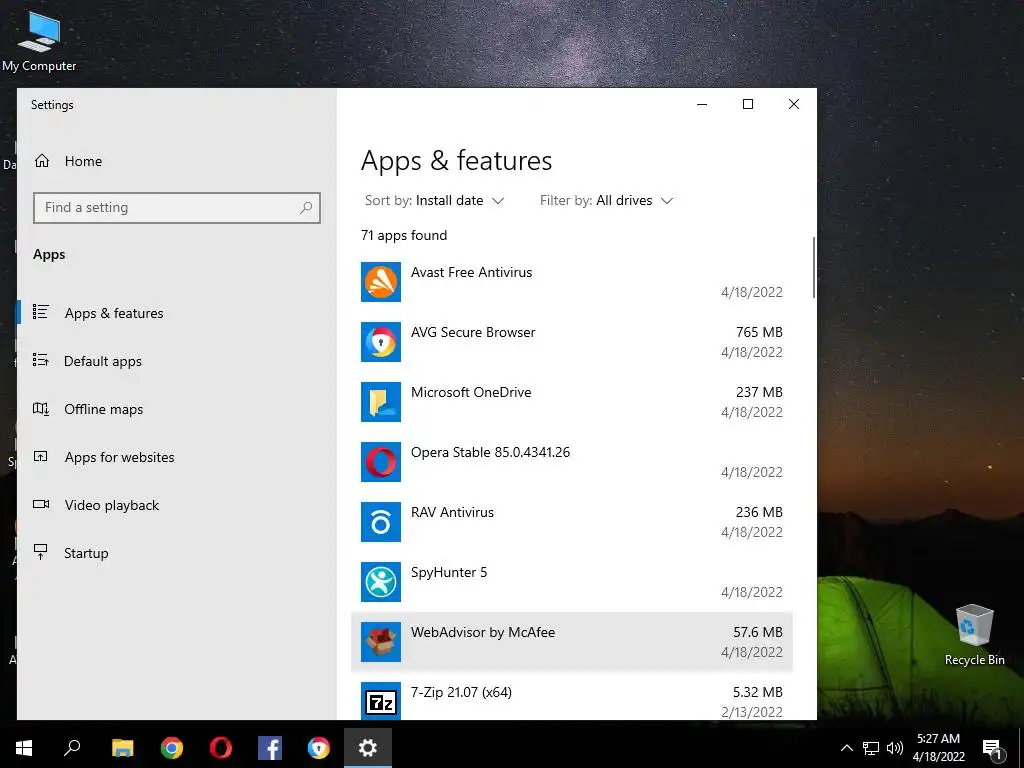1024x768 pixels.
Task: Click the apps list vertical scrollbar
Action: coord(814,268)
